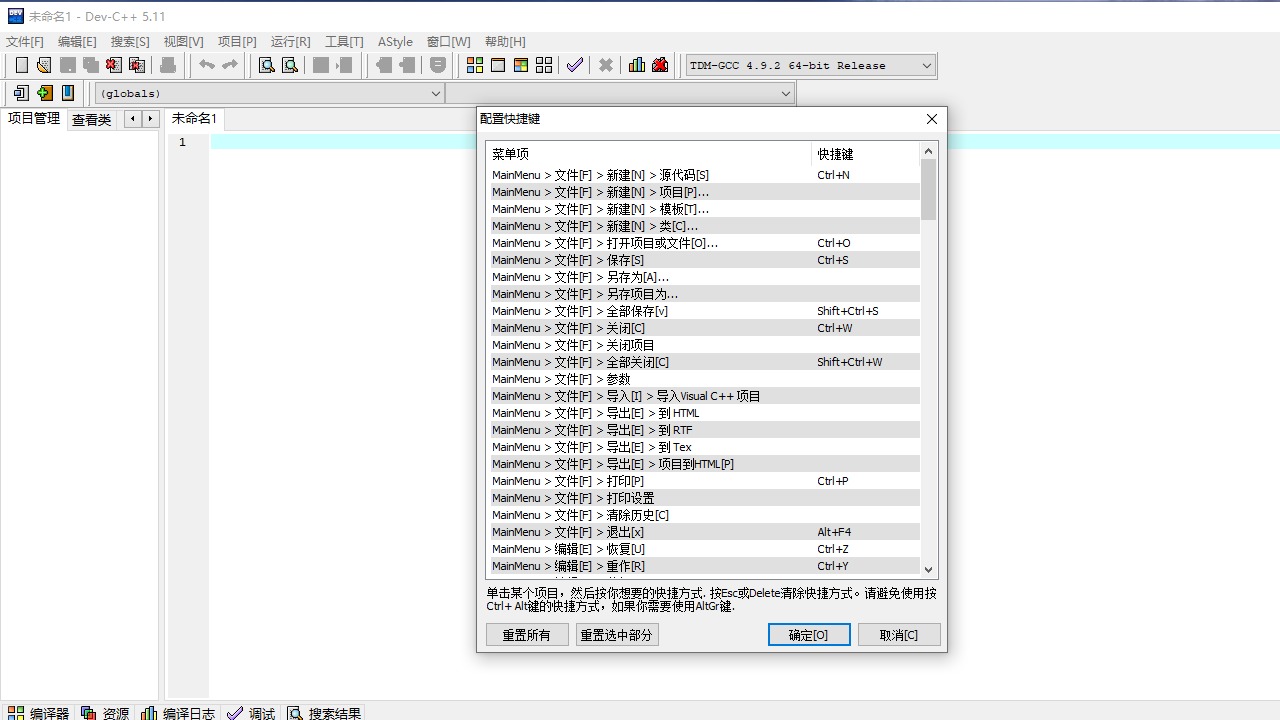Open a project or file via toolbar icon
1280x720 pixels.
[x=43, y=64]
